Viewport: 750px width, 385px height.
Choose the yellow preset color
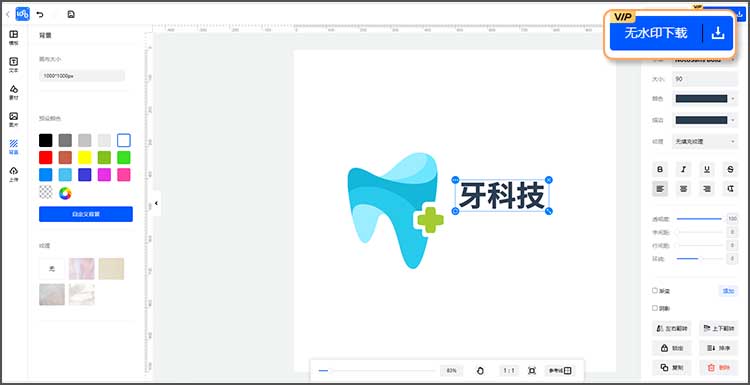pos(85,157)
